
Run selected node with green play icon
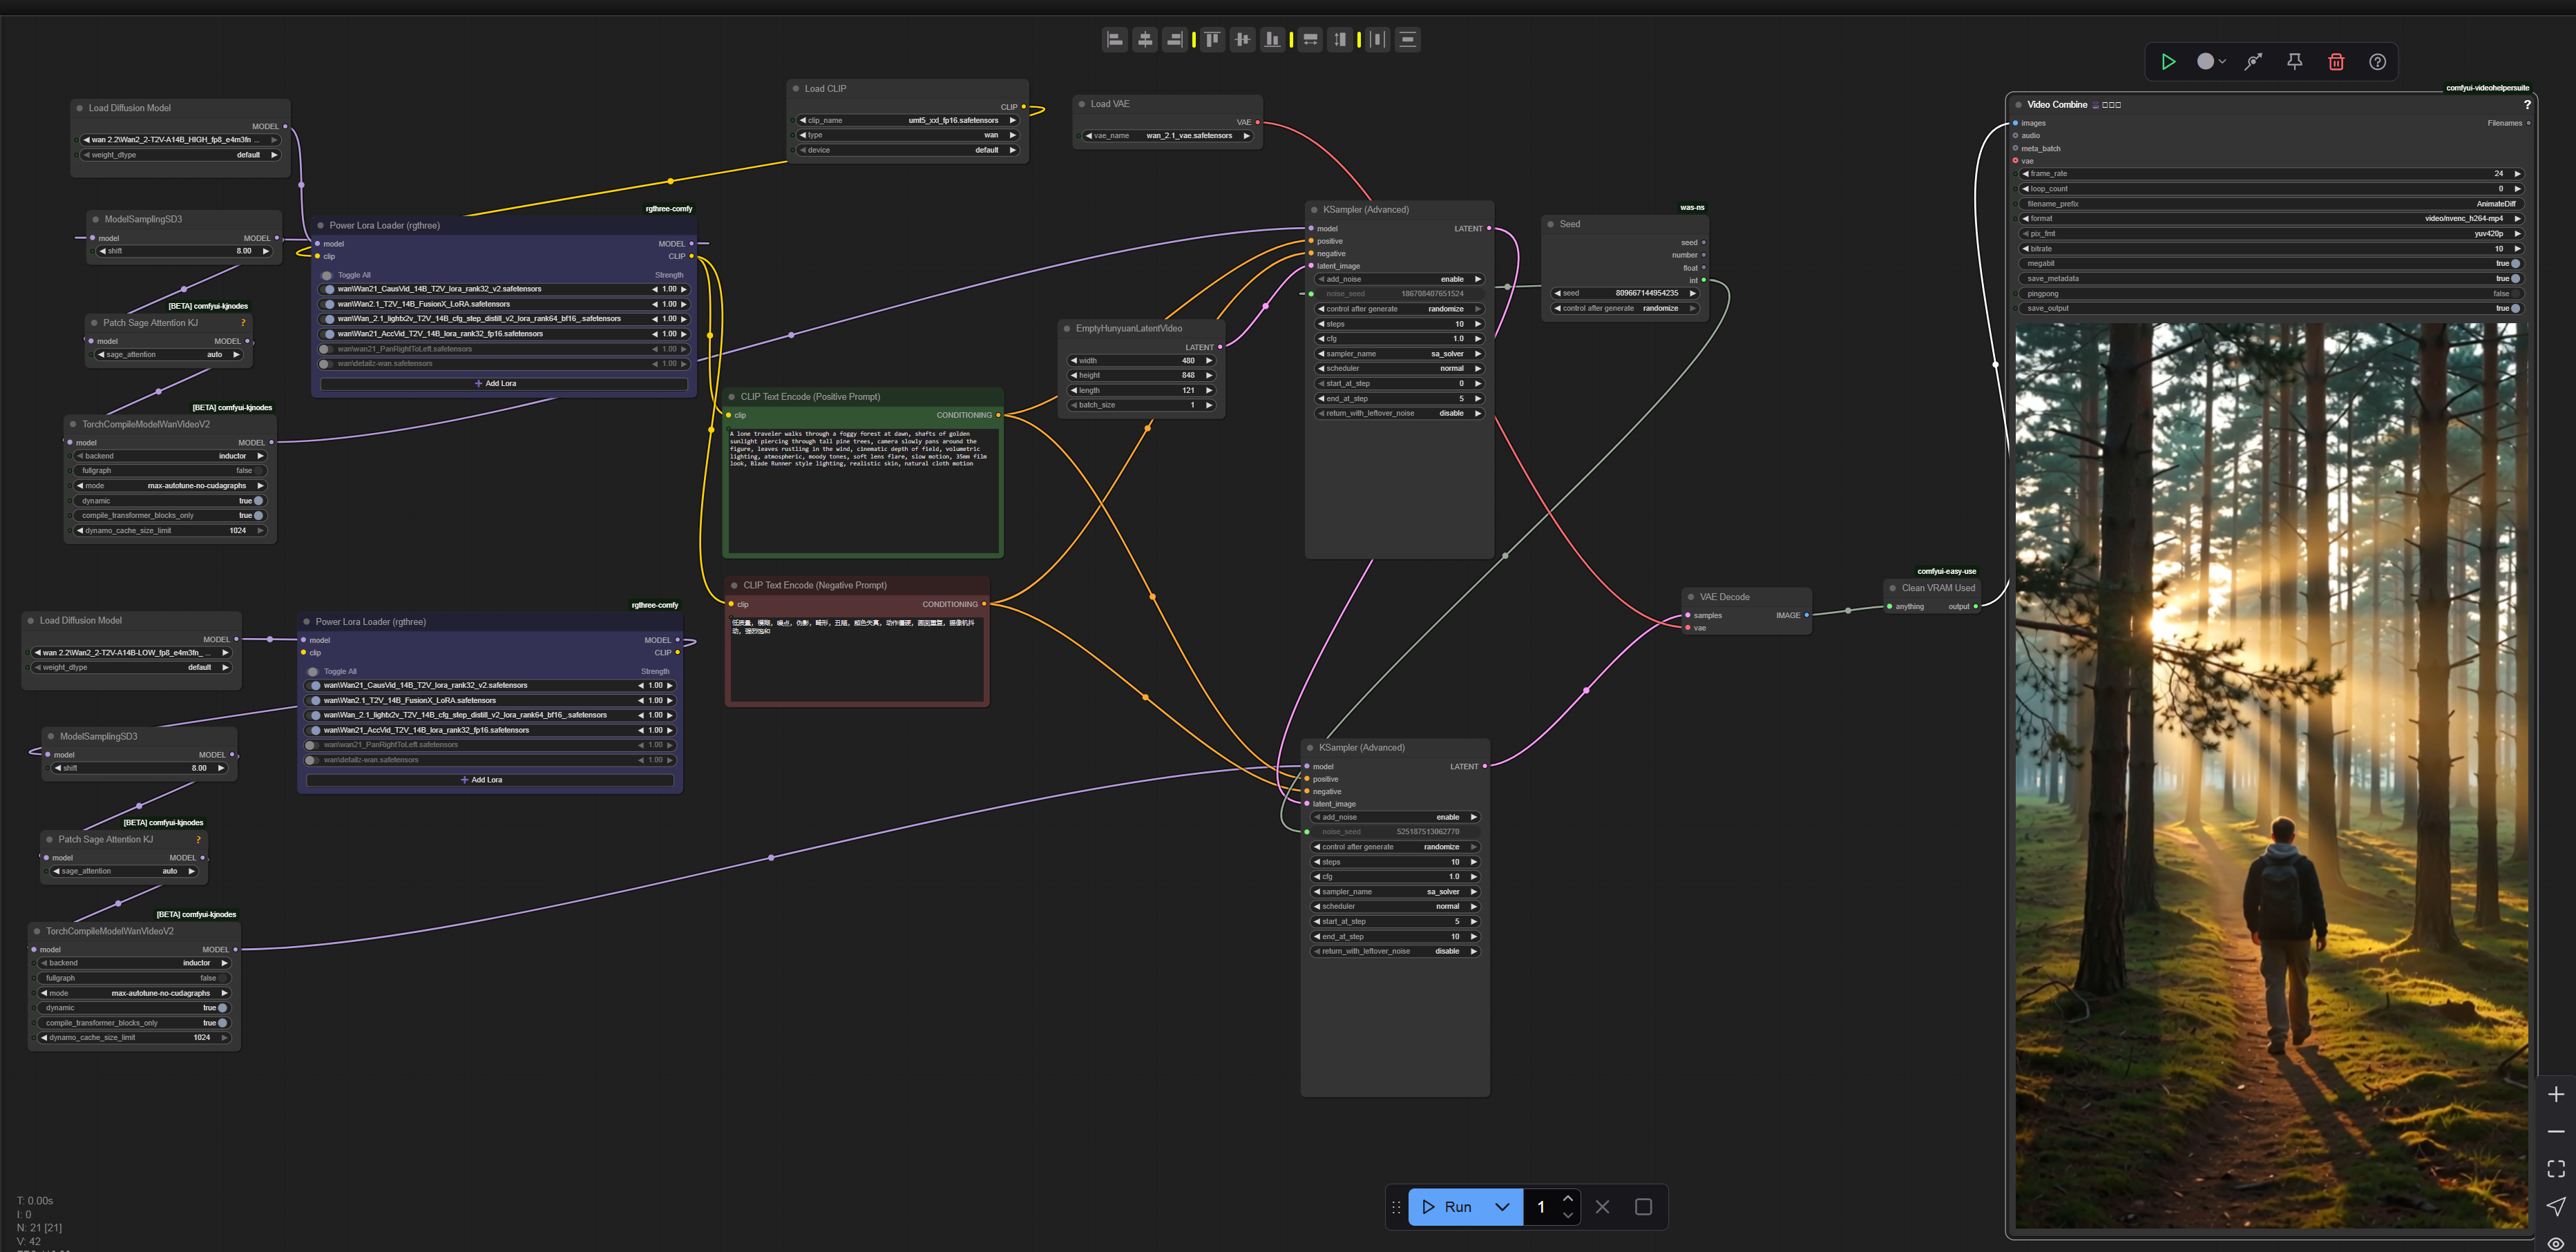[2168, 62]
